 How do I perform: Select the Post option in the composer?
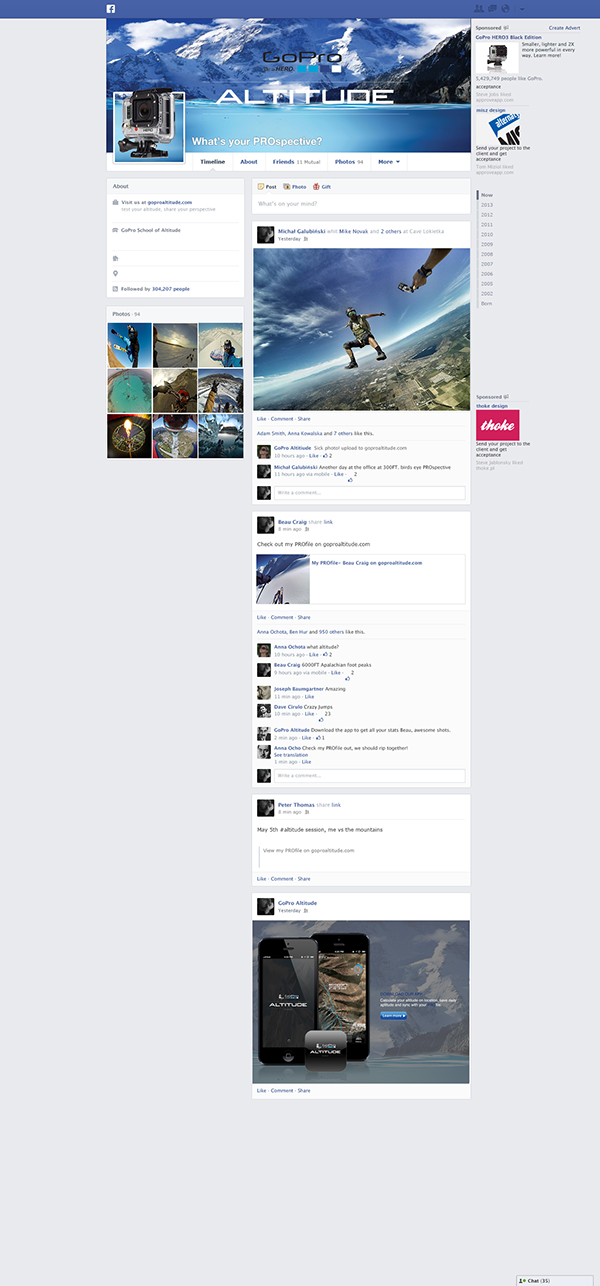coord(267,187)
